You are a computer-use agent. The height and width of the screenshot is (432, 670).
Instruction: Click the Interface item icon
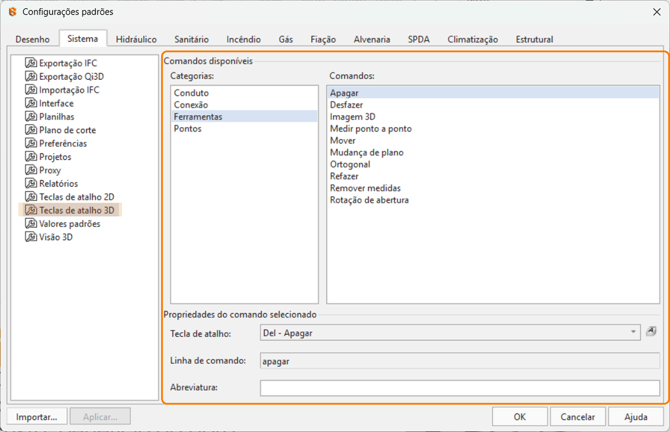(31, 103)
